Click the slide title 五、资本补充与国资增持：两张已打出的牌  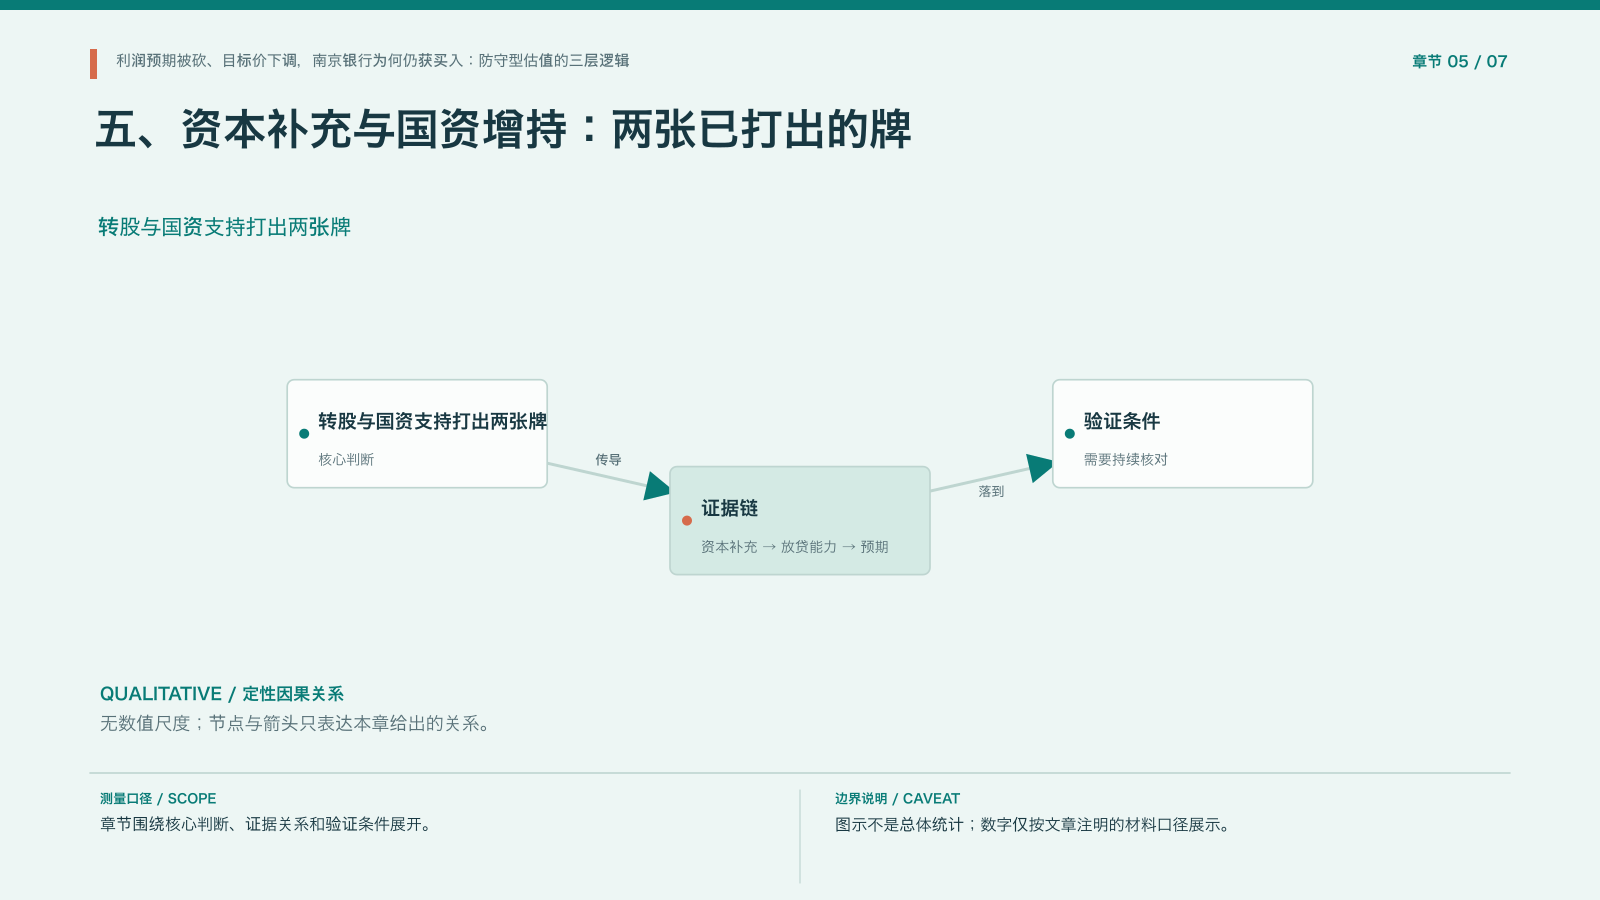coord(503,130)
